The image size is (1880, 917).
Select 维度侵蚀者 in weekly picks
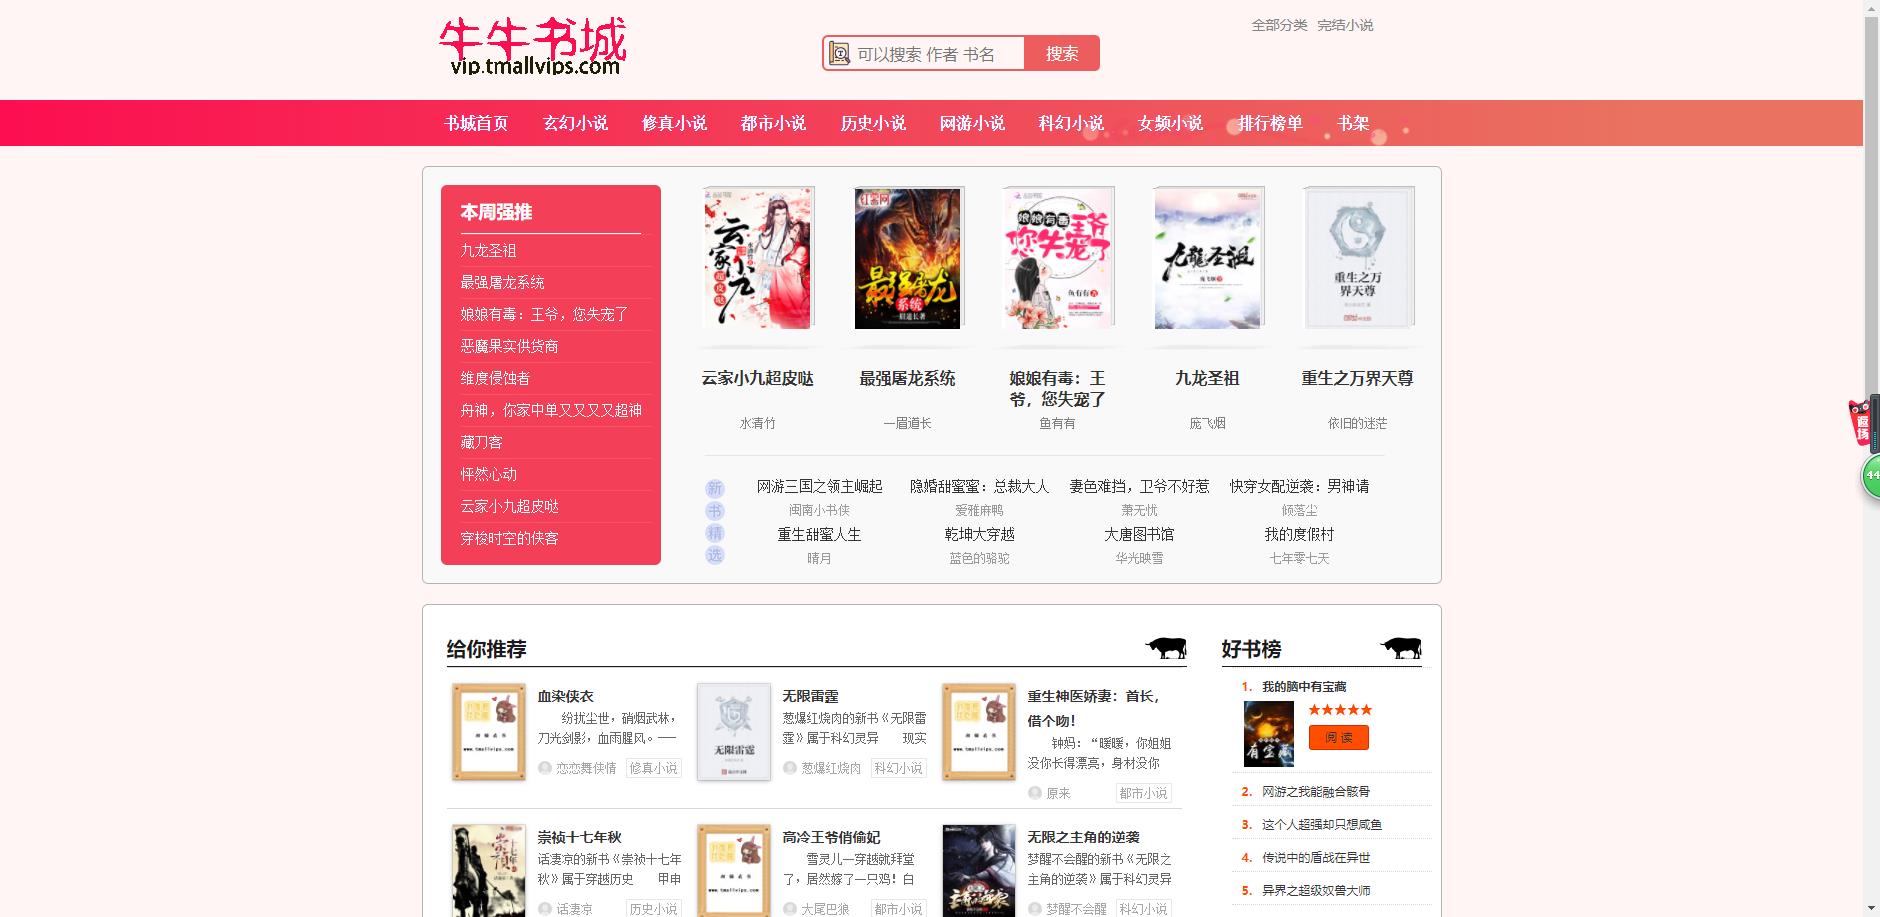(x=495, y=379)
